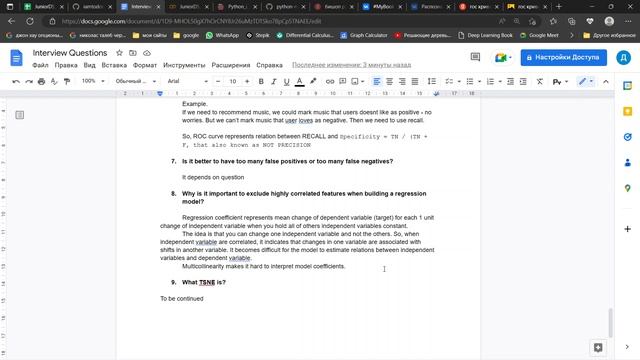Open the paragraph style dropdown
The height and width of the screenshot is (360, 640).
pyautogui.click(x=136, y=81)
